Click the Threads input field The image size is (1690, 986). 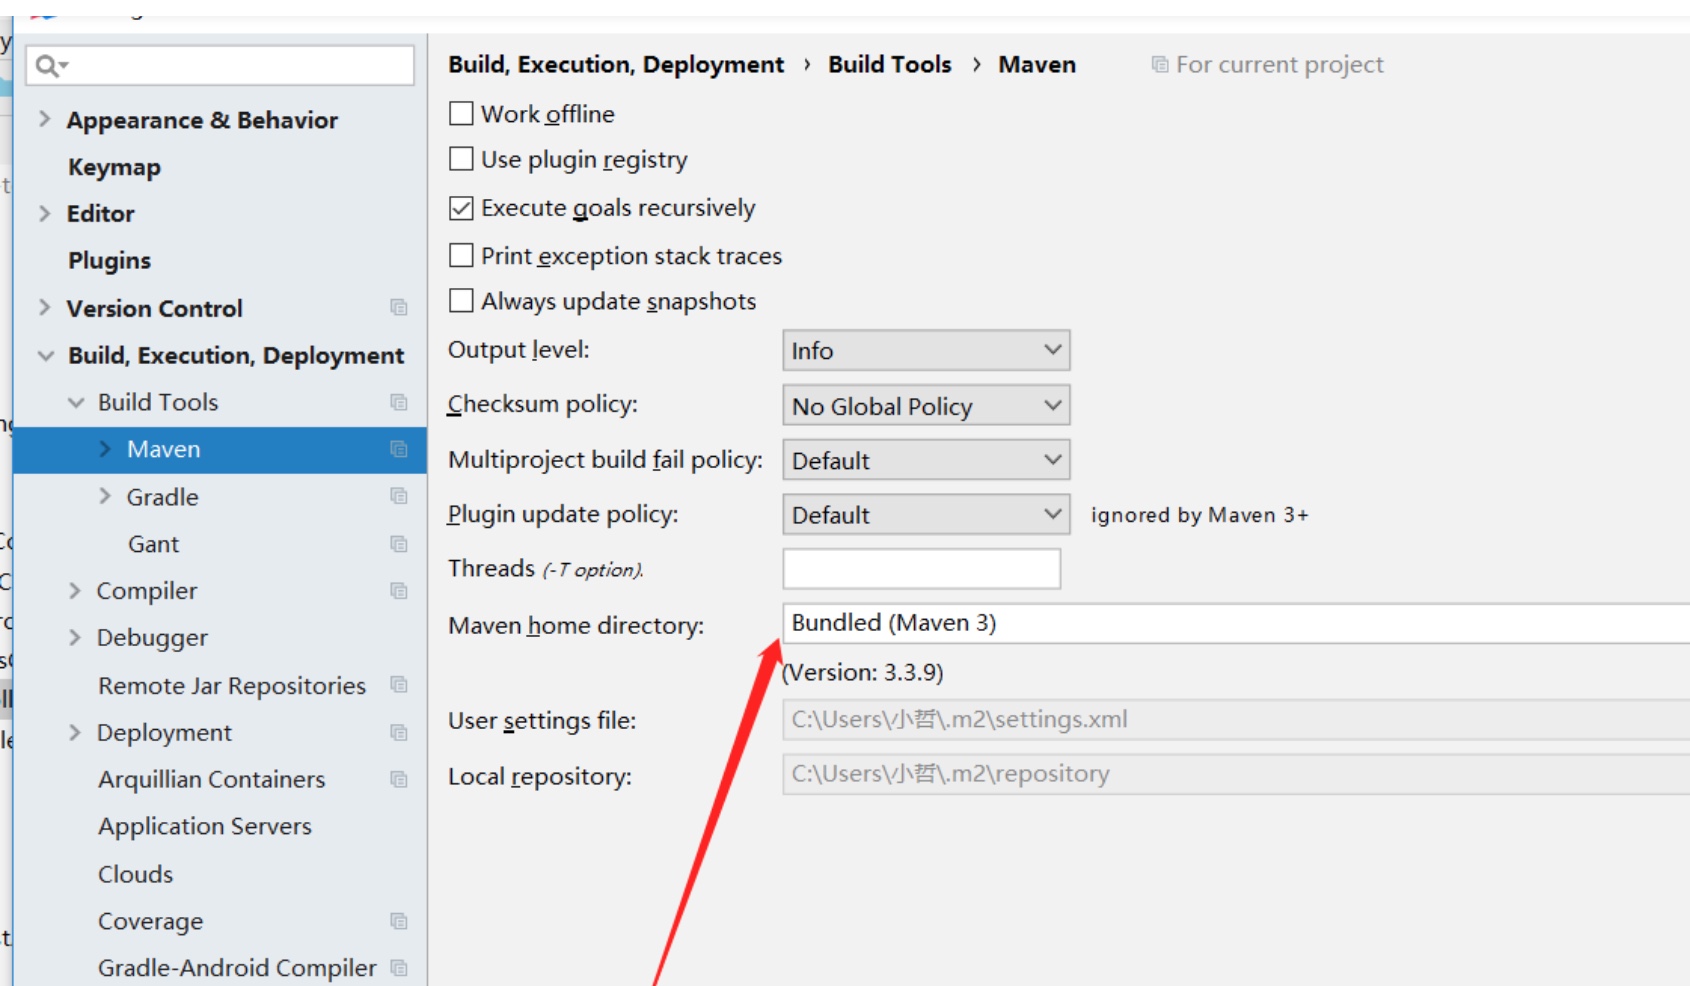point(921,569)
